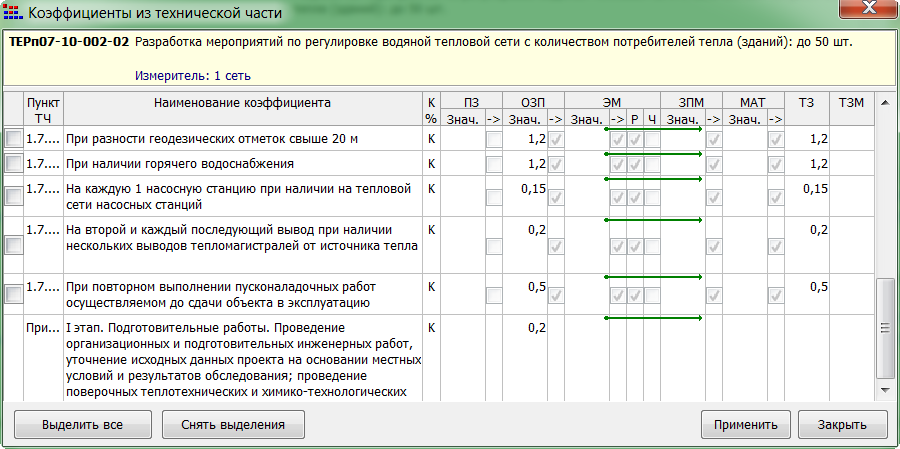Screen dimensions: 900x449
Task: Click the application icon in the title bar
Action: coord(14,12)
